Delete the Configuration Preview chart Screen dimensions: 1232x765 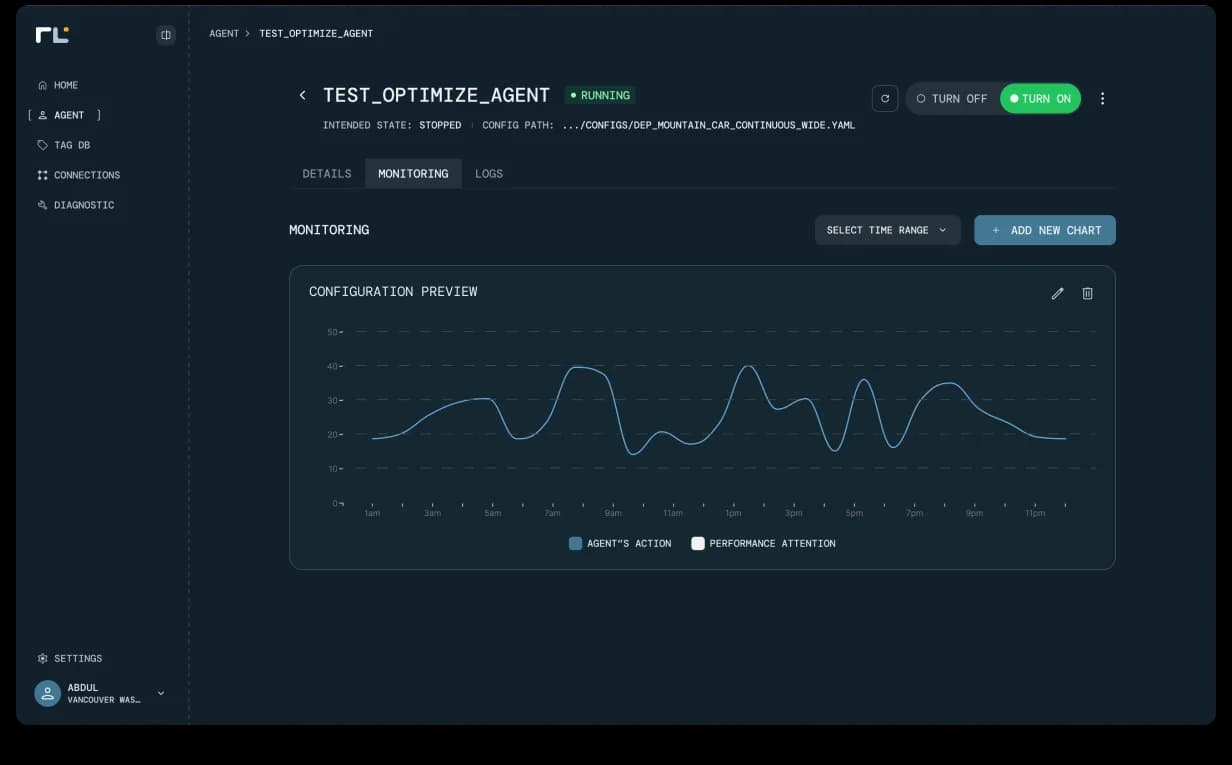tap(1088, 293)
